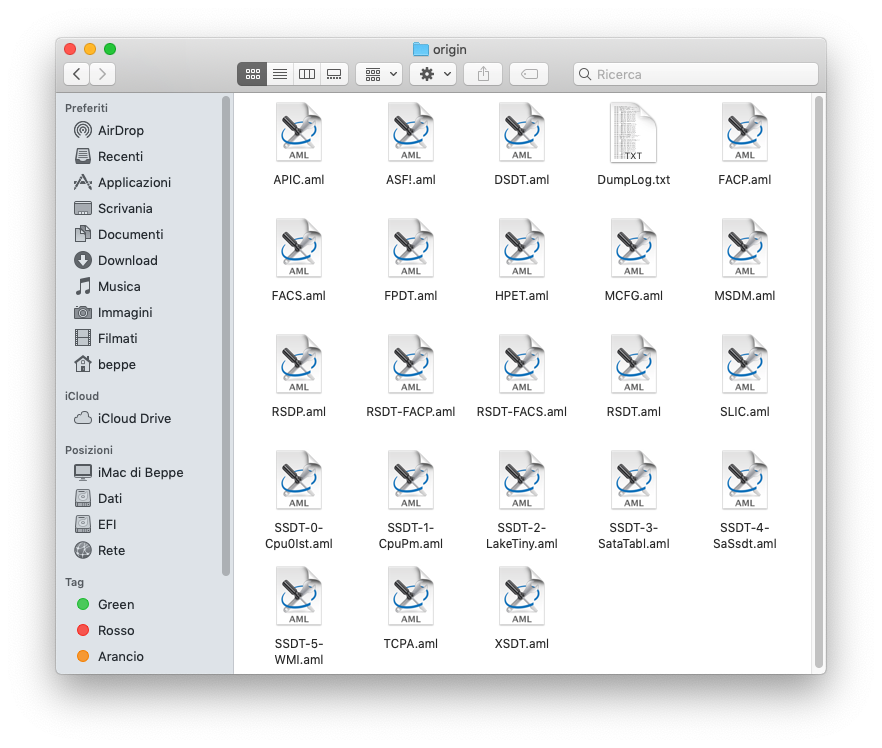Switch to icon view mode
Image resolution: width=882 pixels, height=748 pixels.
(253, 74)
